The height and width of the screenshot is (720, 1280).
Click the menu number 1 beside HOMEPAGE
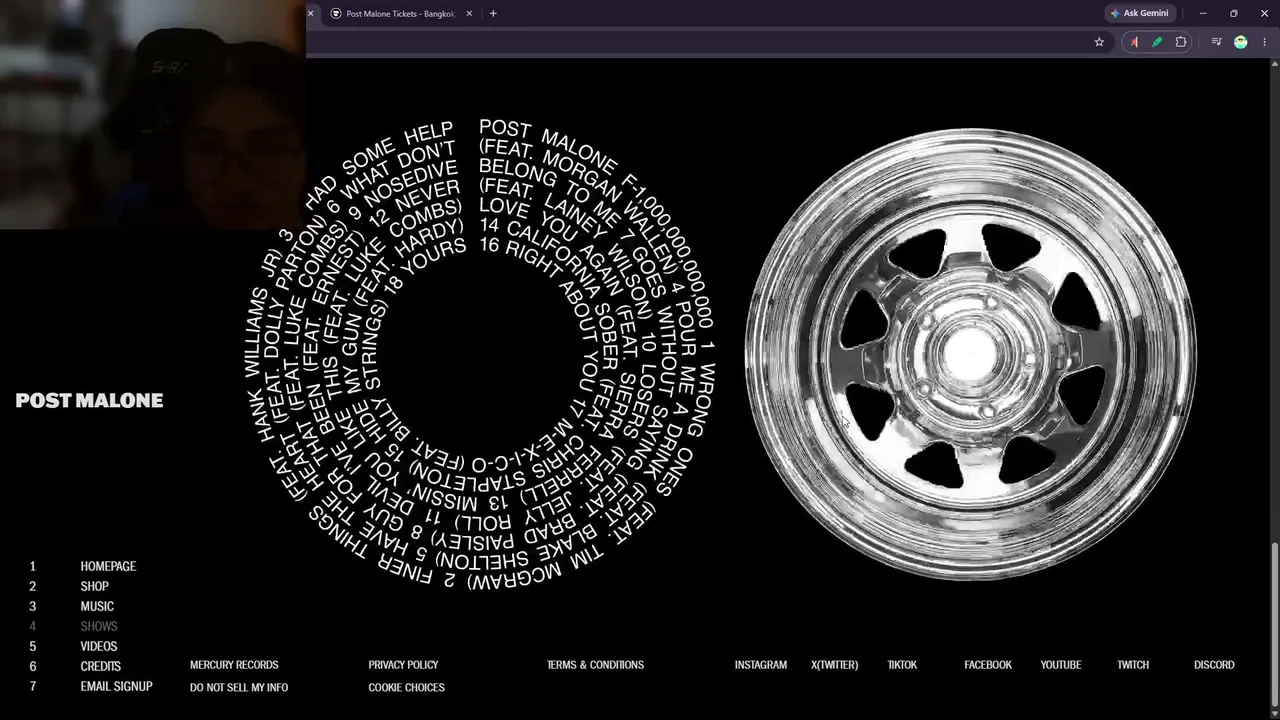point(32,566)
